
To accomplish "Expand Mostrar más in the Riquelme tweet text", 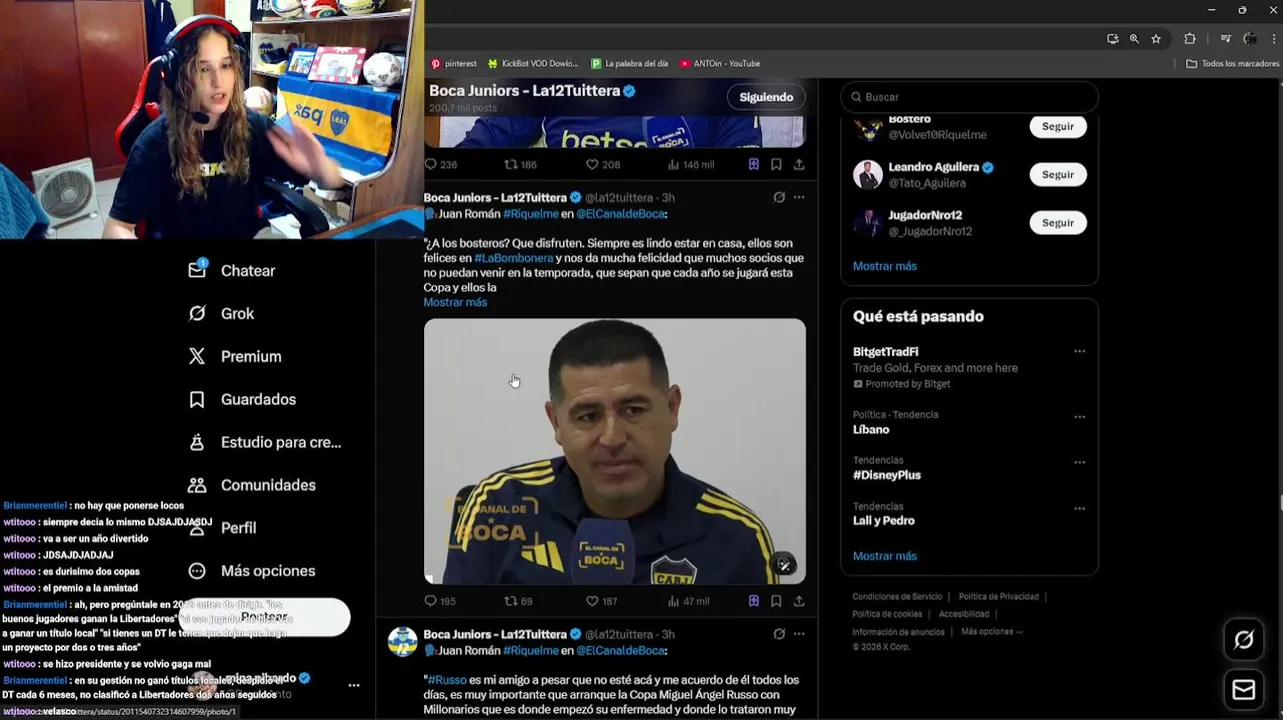I will tap(455, 302).
